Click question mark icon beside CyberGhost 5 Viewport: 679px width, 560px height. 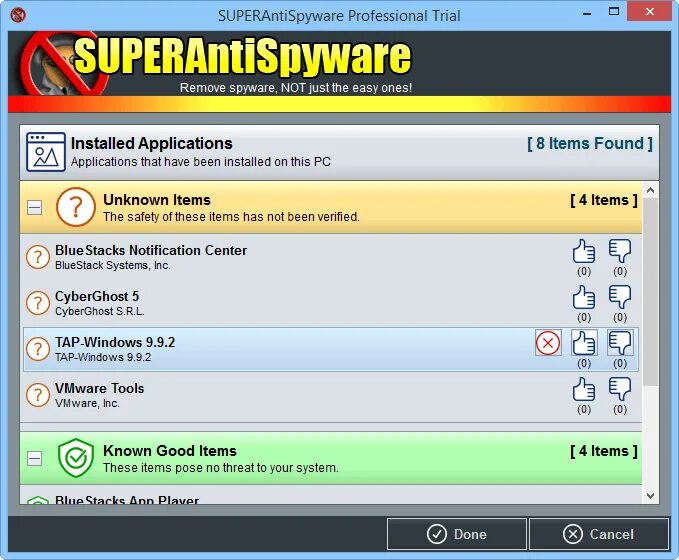[x=38, y=303]
